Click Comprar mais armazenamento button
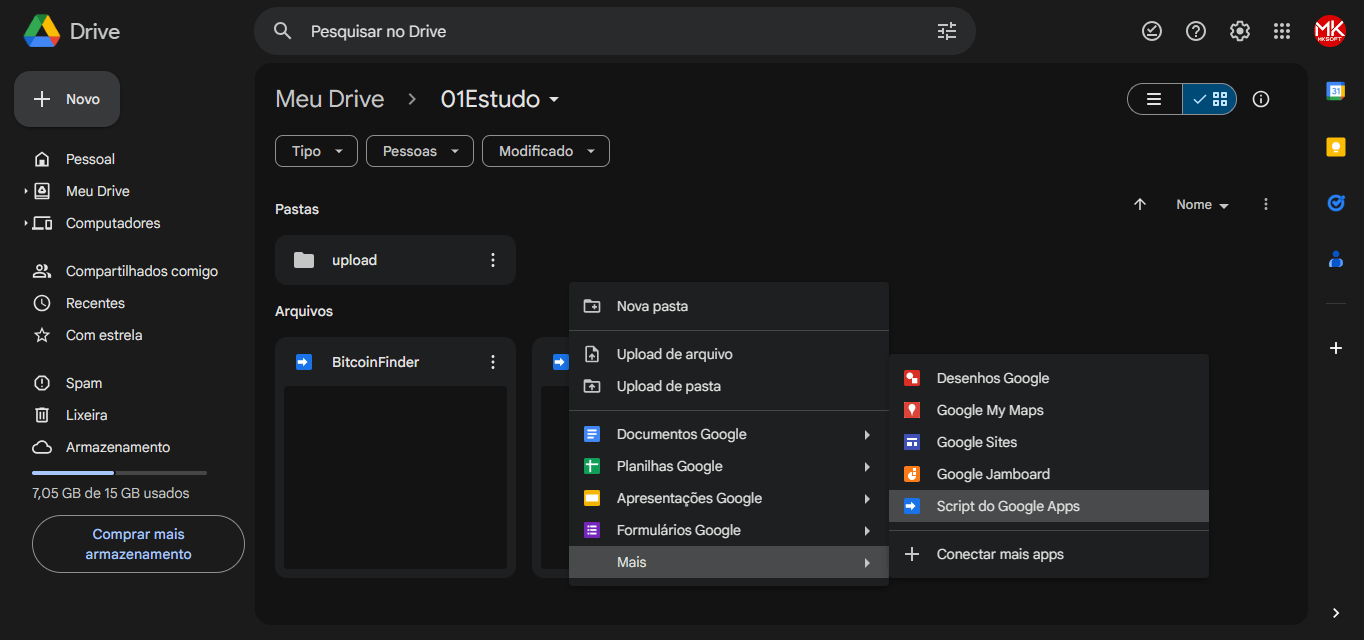1366x640 pixels. 138,544
